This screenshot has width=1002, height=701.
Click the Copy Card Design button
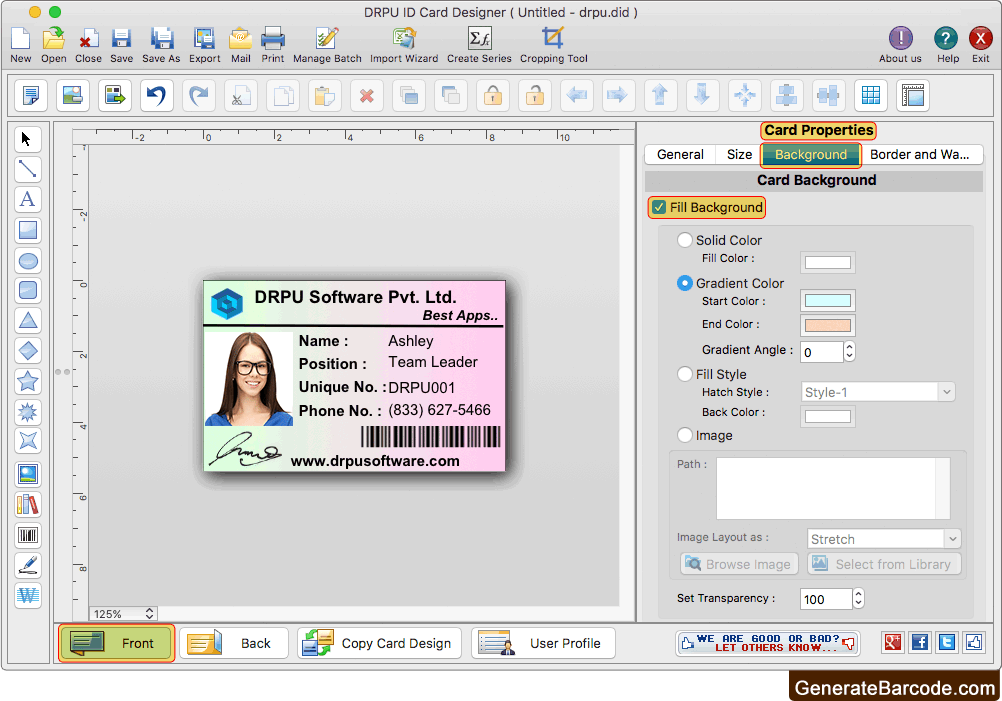[380, 643]
